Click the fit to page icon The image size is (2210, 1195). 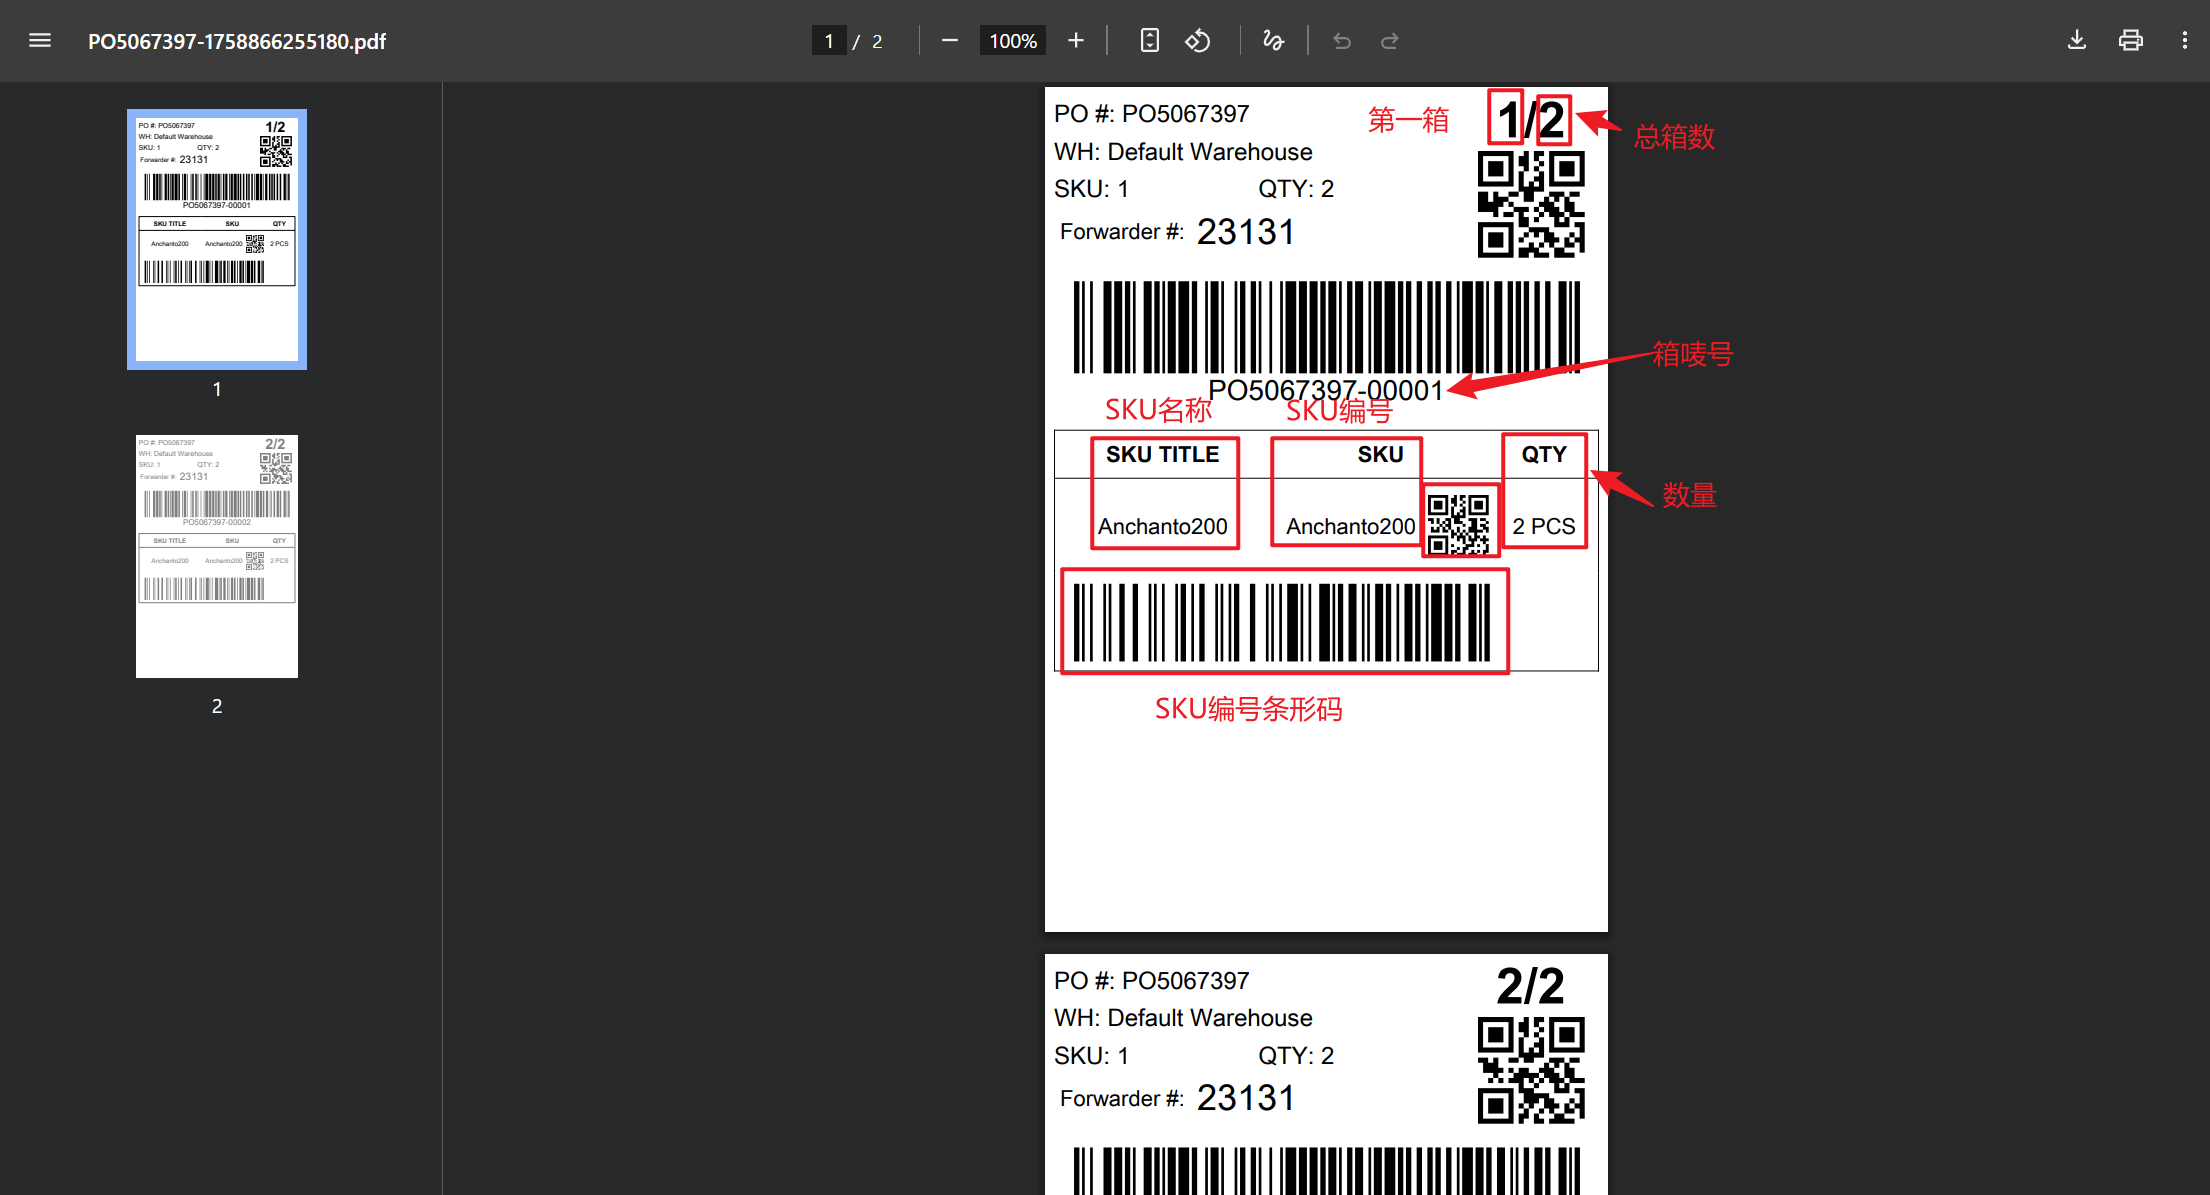1150,41
